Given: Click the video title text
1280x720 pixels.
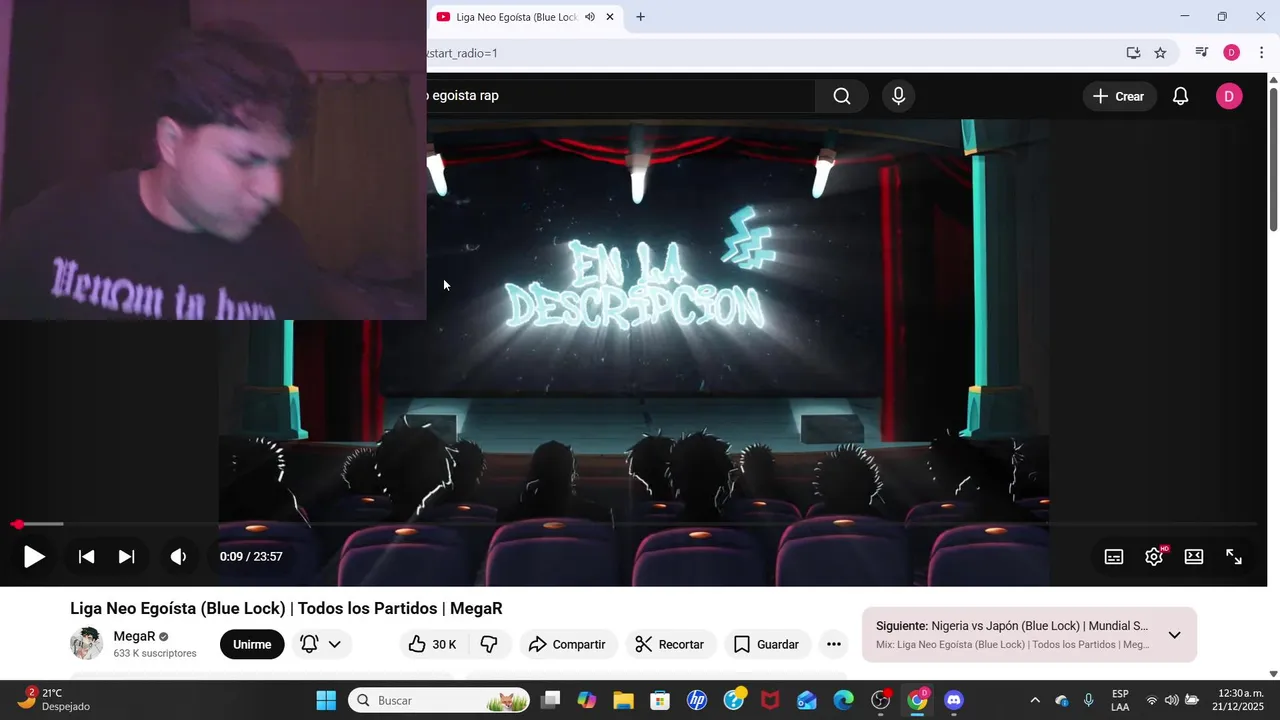Looking at the screenshot, I should coord(286,608).
